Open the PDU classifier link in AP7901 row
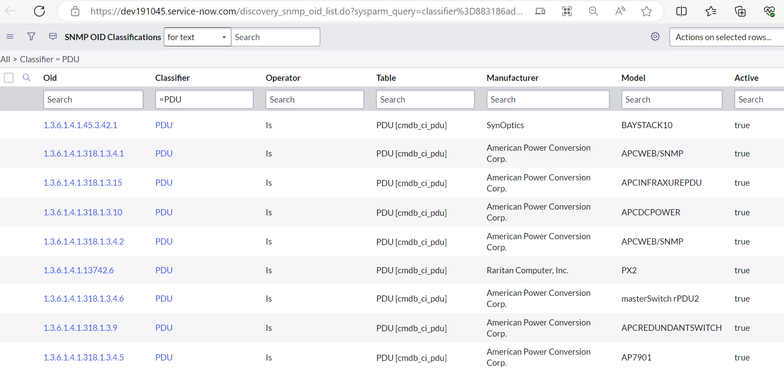Image resolution: width=784 pixels, height=390 pixels. (x=164, y=358)
